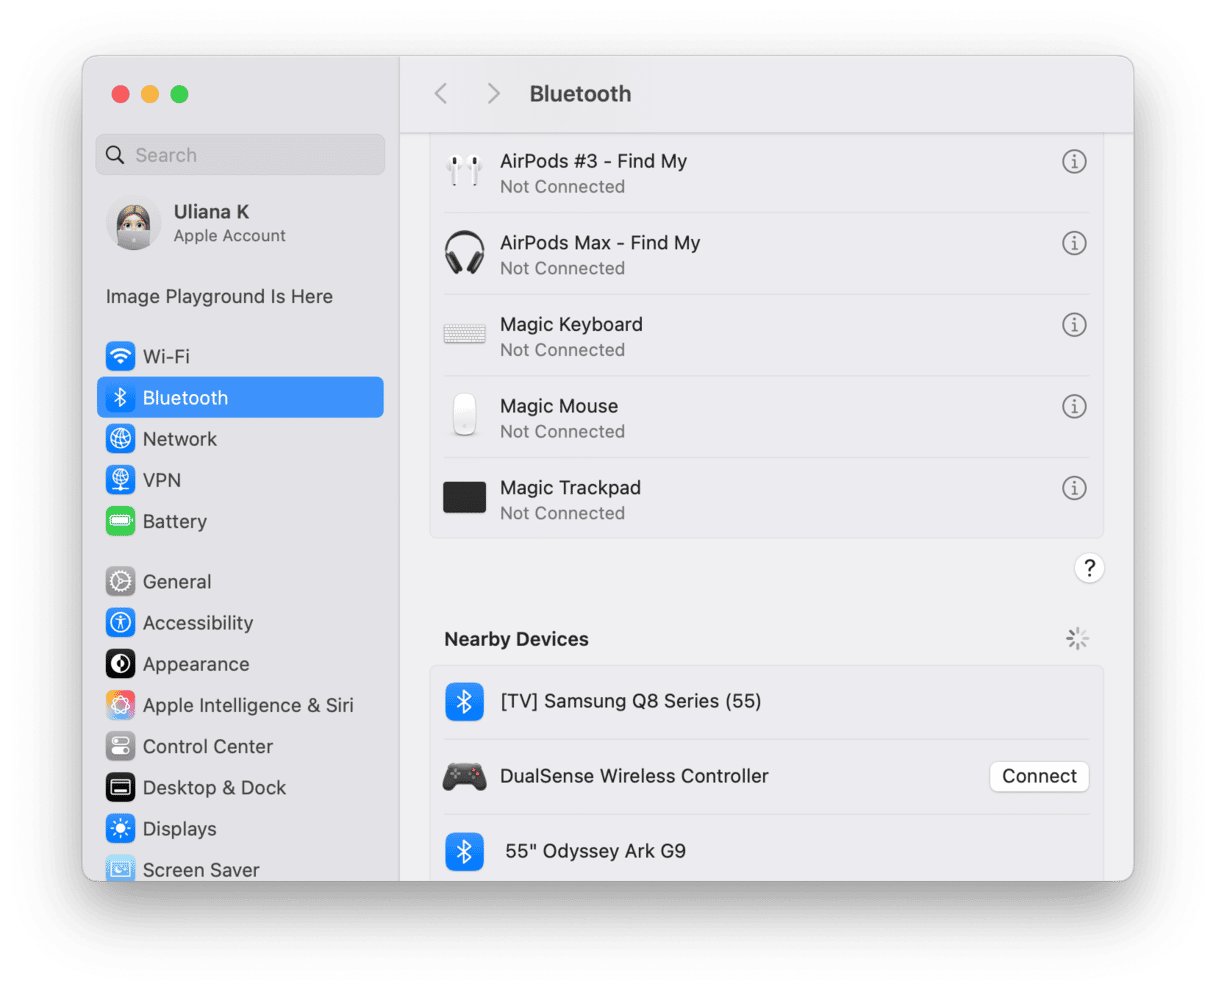The height and width of the screenshot is (990, 1216).
Task: Click the Nearby Devices loading spinner
Action: [1077, 639]
